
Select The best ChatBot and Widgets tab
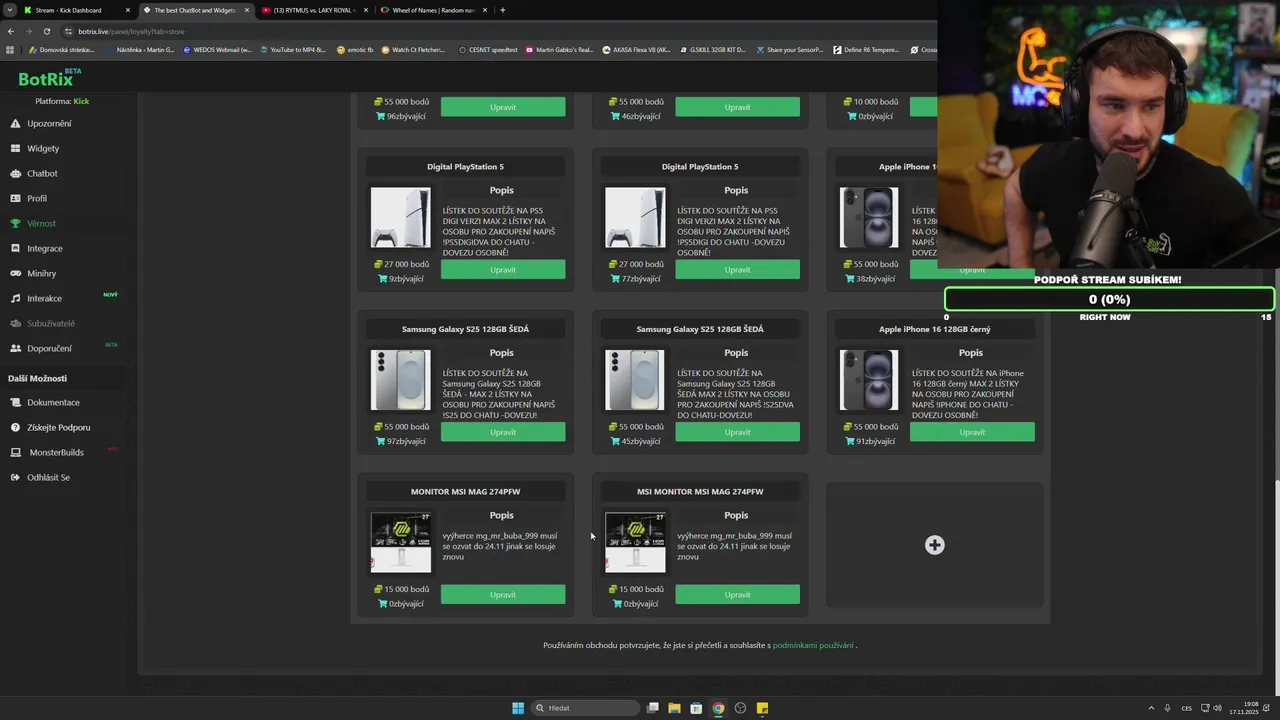(x=194, y=10)
